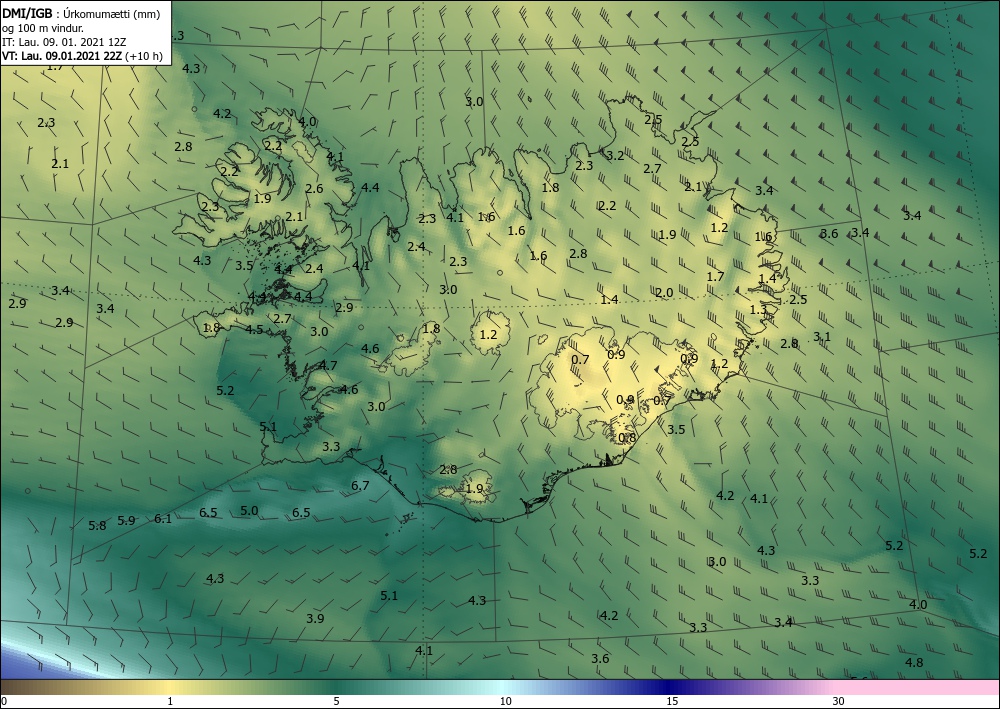Click the 3.9 value on the map
This screenshot has width=1000, height=709.
[315, 618]
